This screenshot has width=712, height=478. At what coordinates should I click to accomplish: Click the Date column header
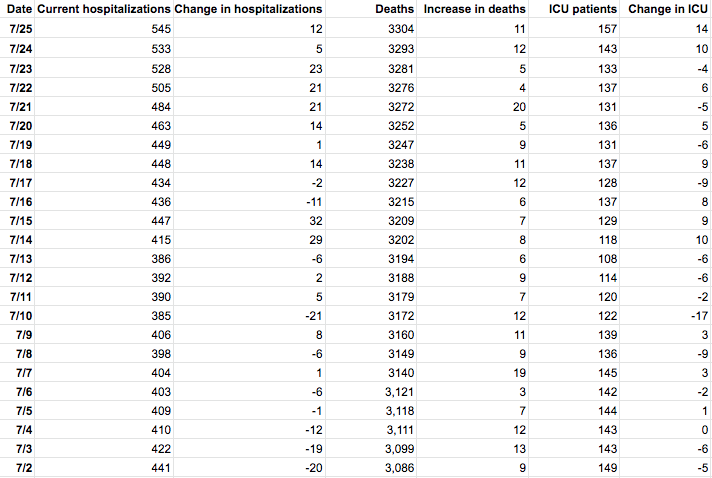18,9
